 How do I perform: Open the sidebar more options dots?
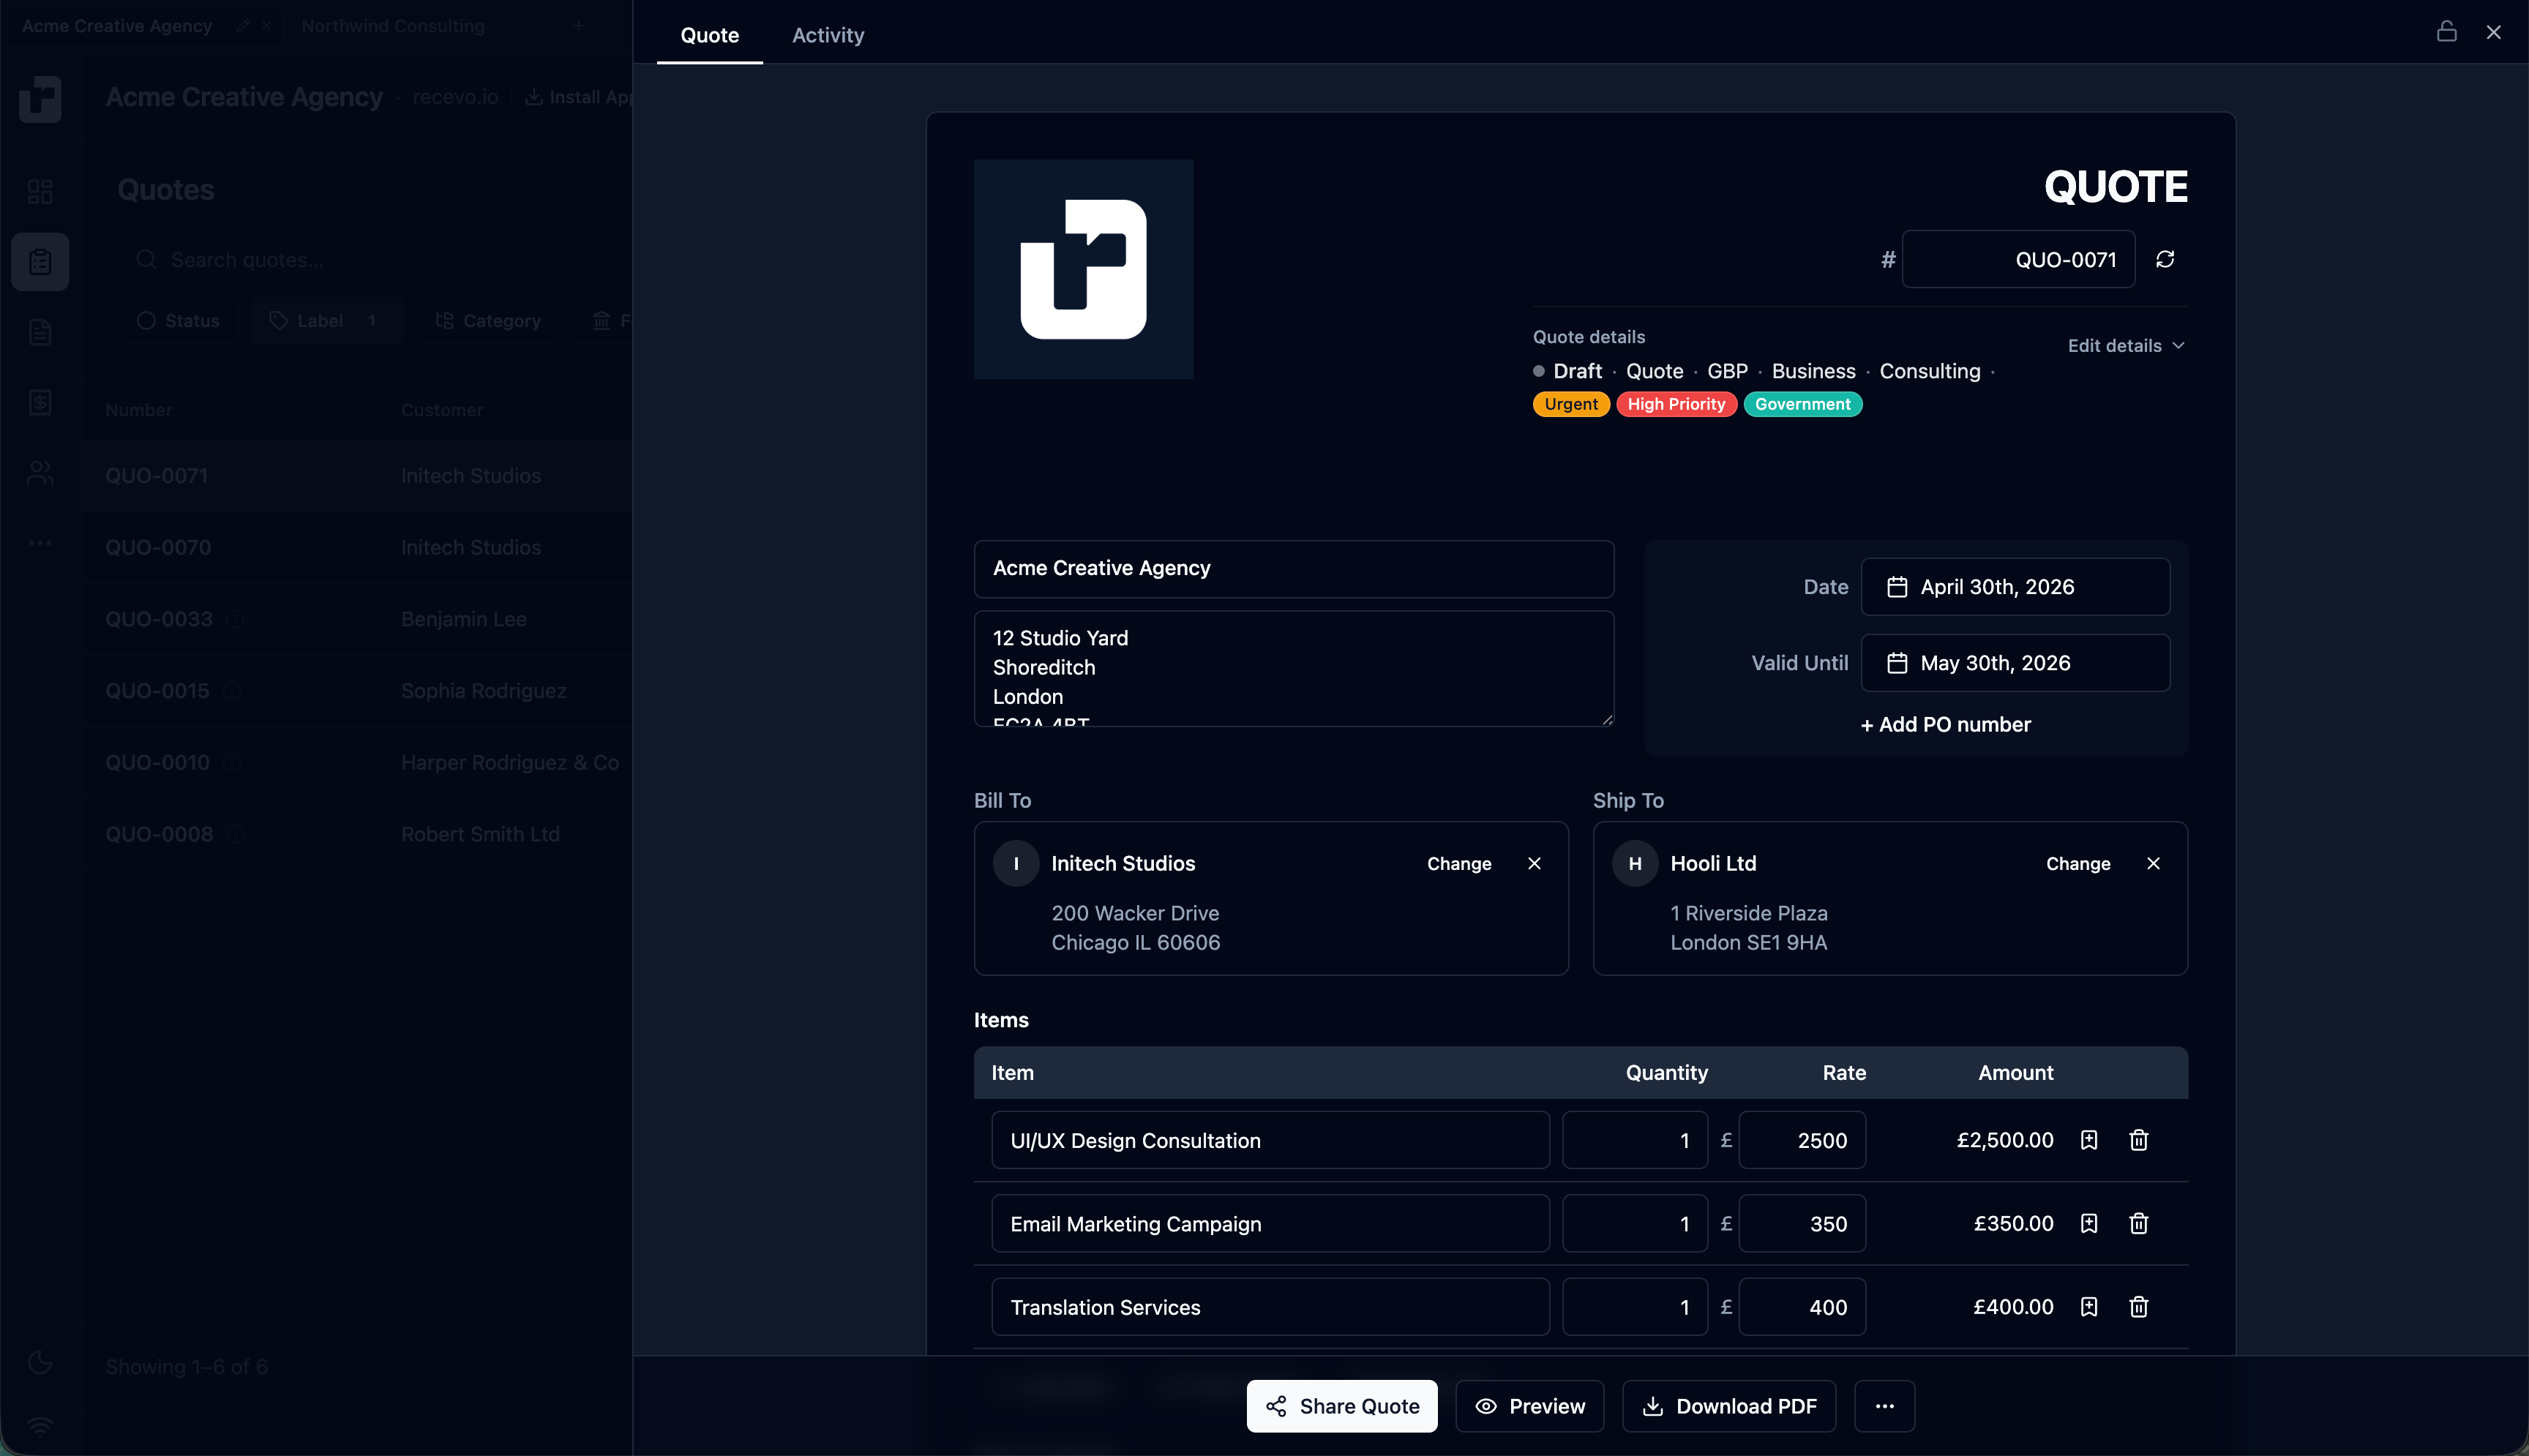[x=40, y=543]
